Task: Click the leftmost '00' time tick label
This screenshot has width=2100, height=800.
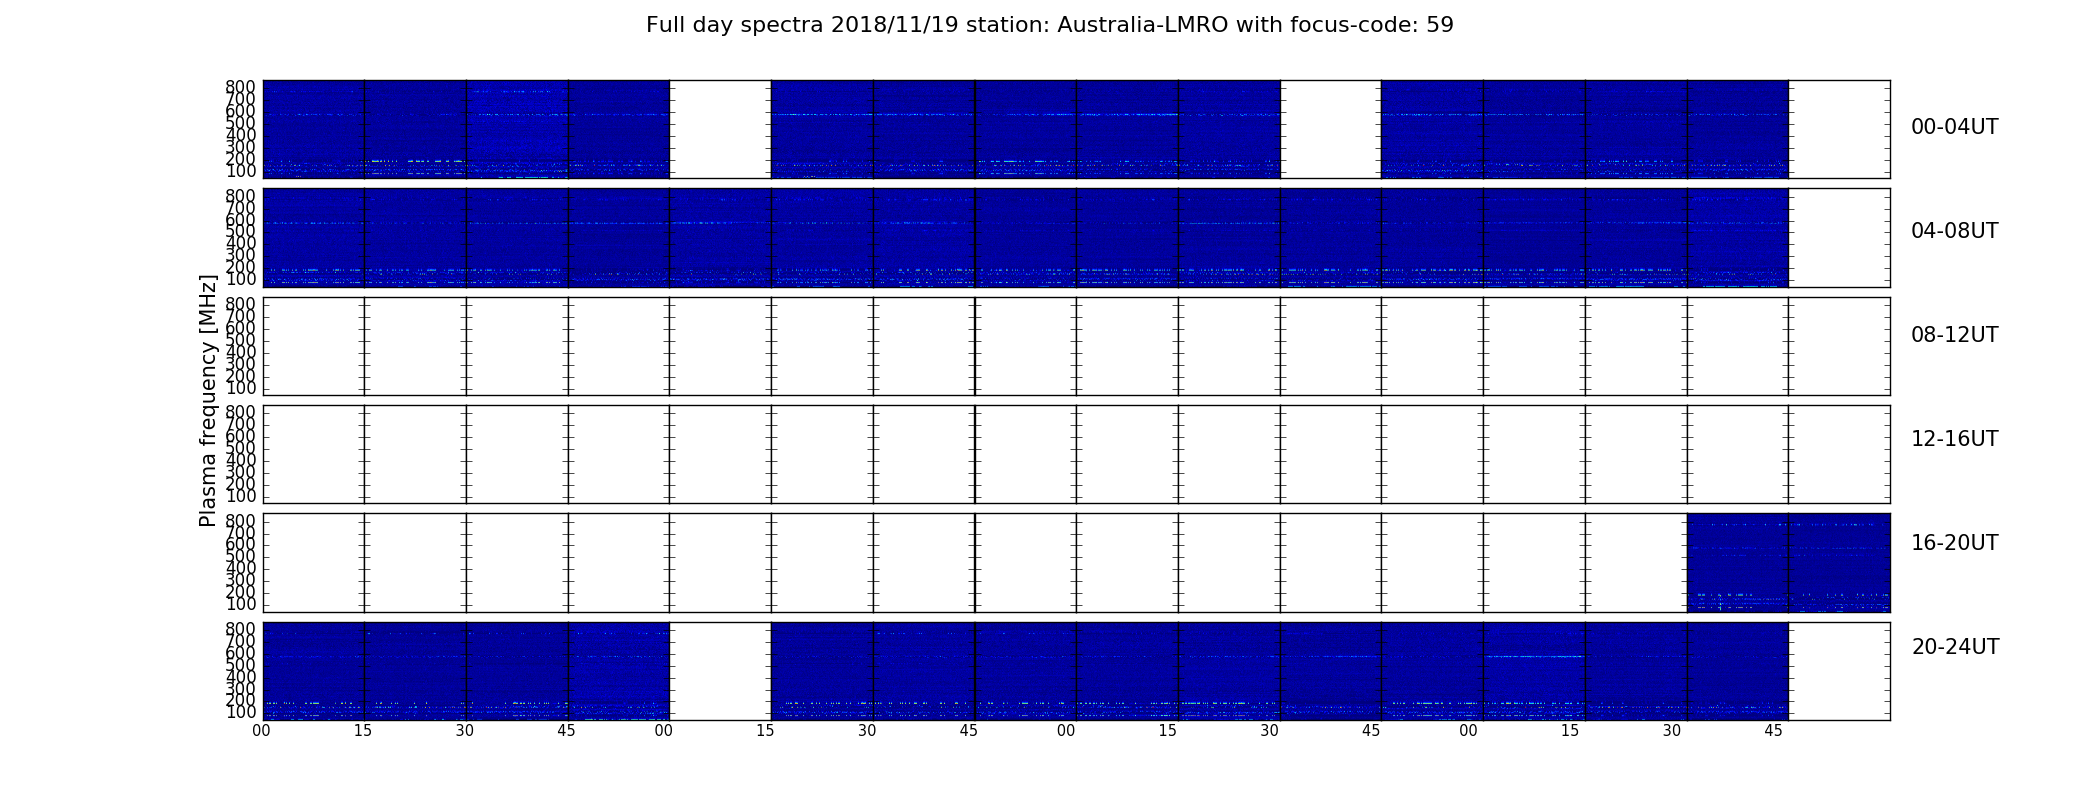Action: click(x=261, y=731)
